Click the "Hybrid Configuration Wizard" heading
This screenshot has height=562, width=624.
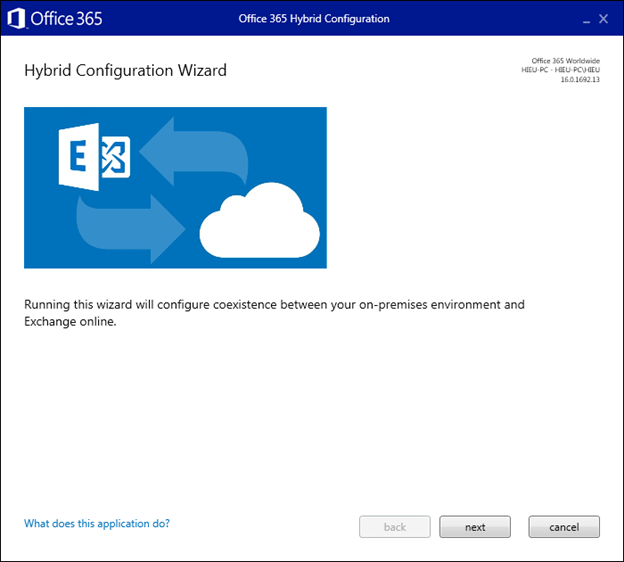(x=125, y=70)
